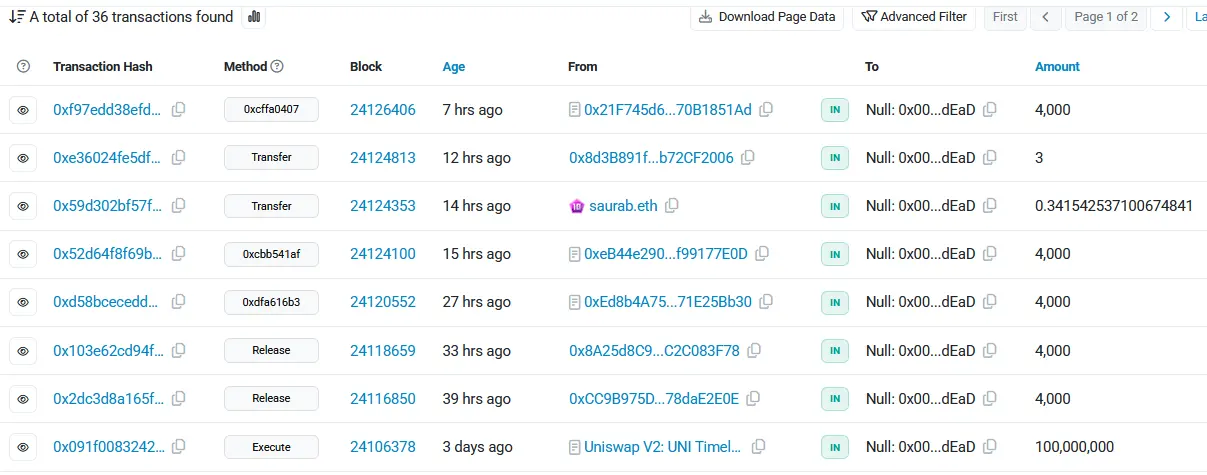
Task: Open block 24124100
Action: (x=383, y=254)
